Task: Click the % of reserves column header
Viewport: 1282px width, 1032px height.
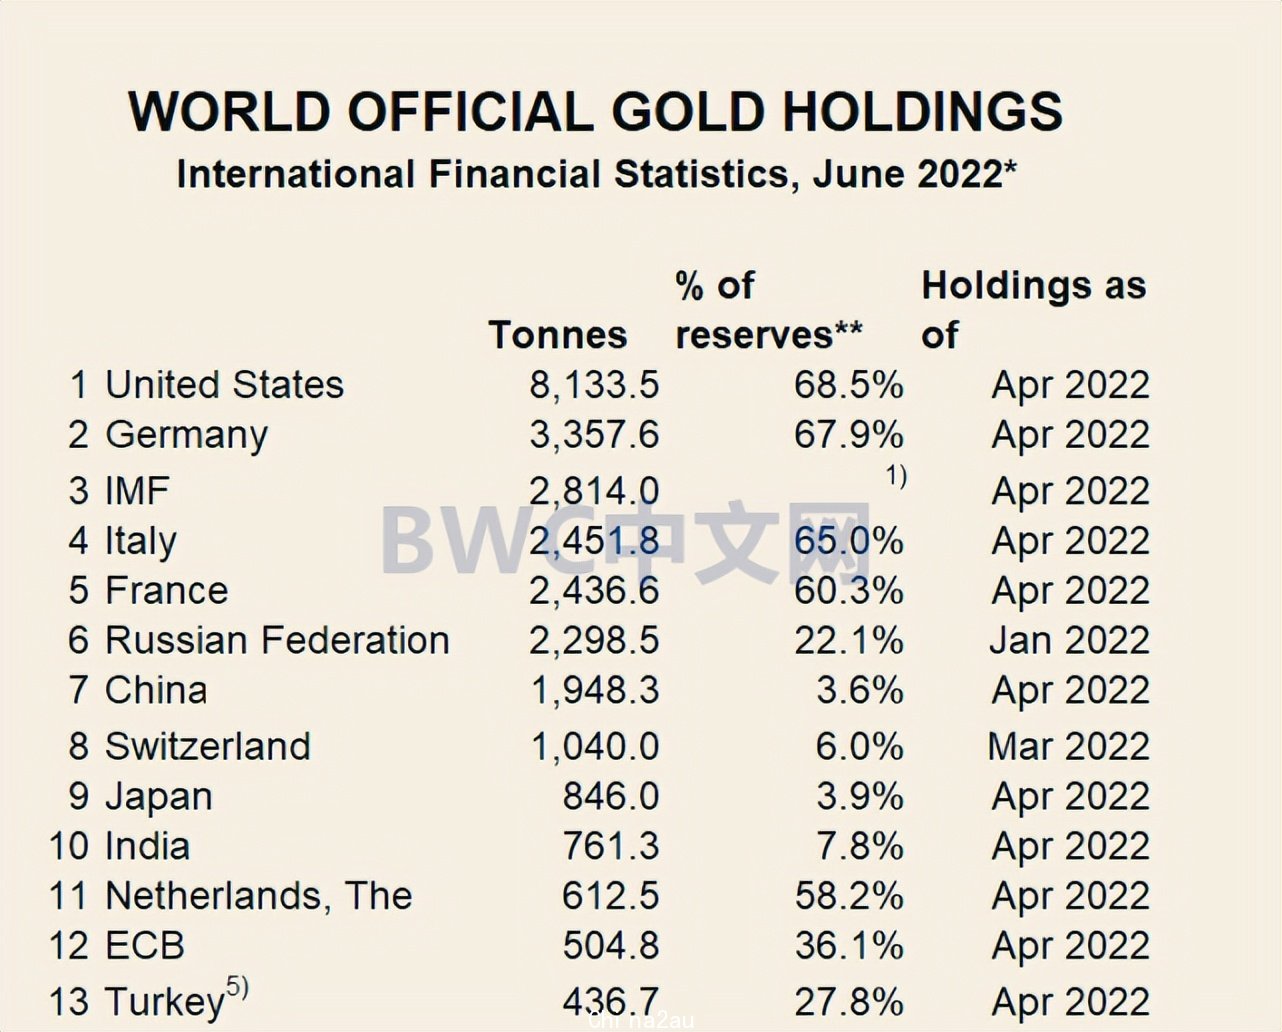Action: coord(768,310)
